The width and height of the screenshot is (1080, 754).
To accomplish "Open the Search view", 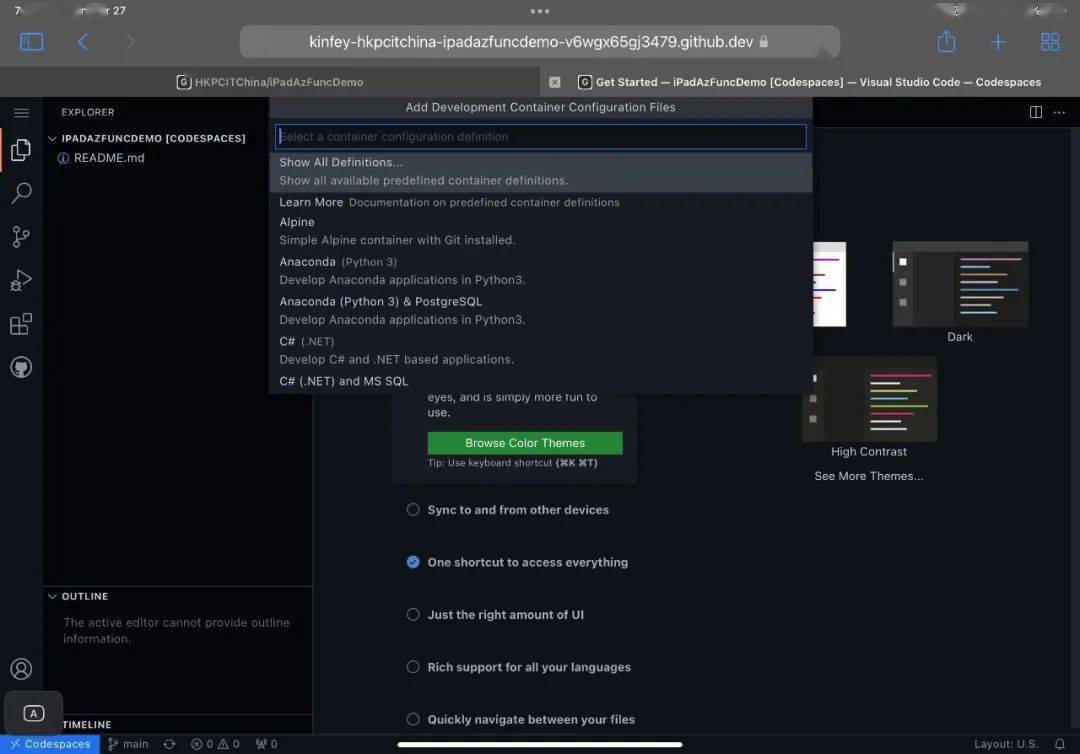I will [x=21, y=193].
